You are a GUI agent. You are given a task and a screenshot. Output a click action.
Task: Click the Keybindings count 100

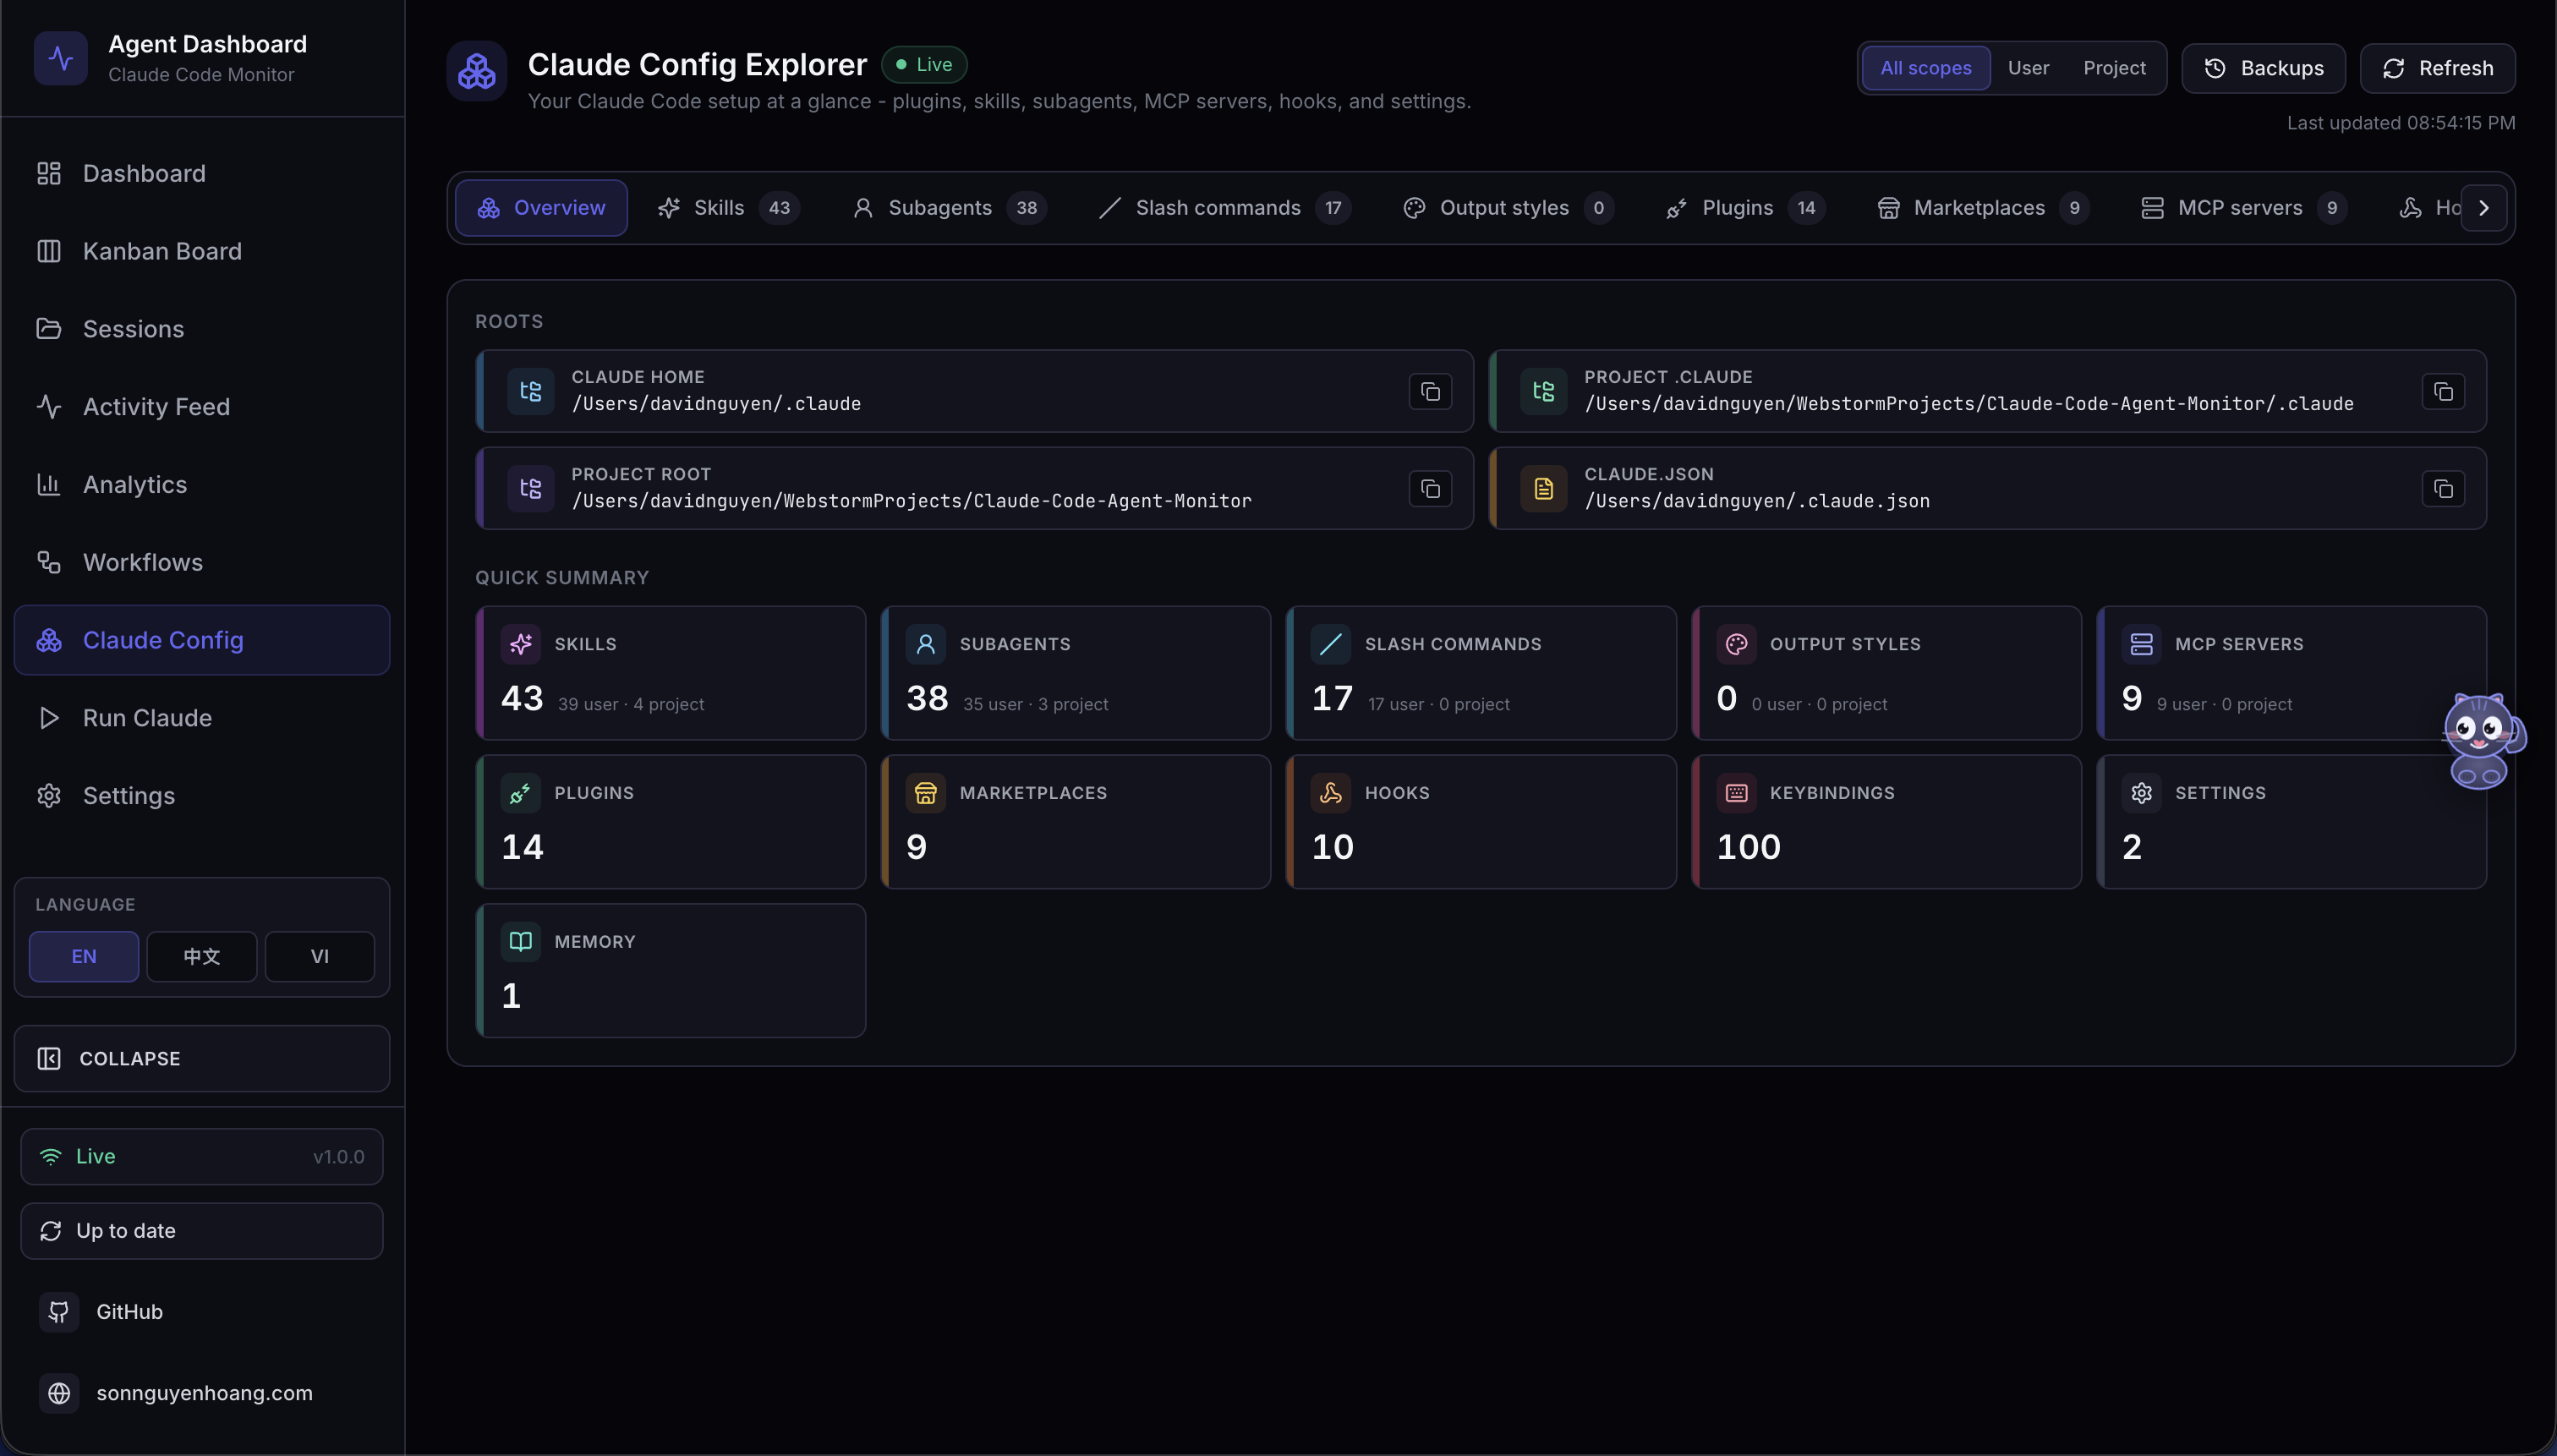[x=1748, y=847]
